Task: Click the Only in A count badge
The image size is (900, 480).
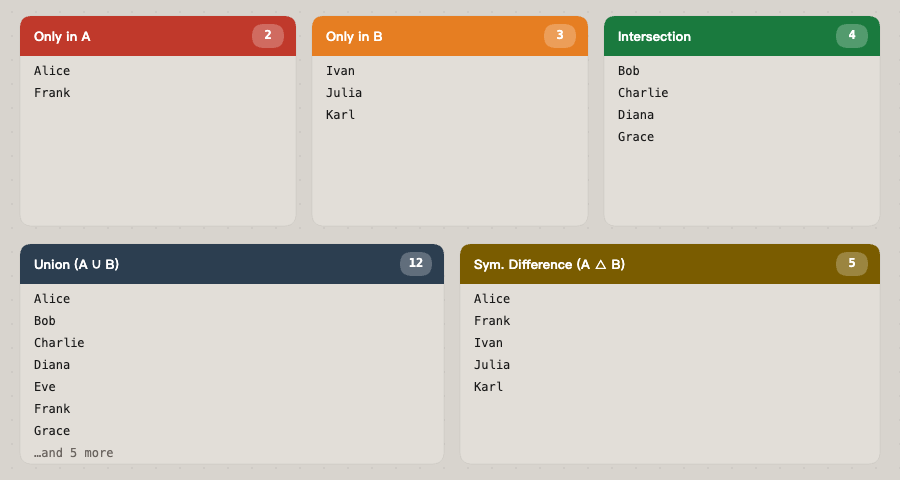Action: (x=268, y=36)
